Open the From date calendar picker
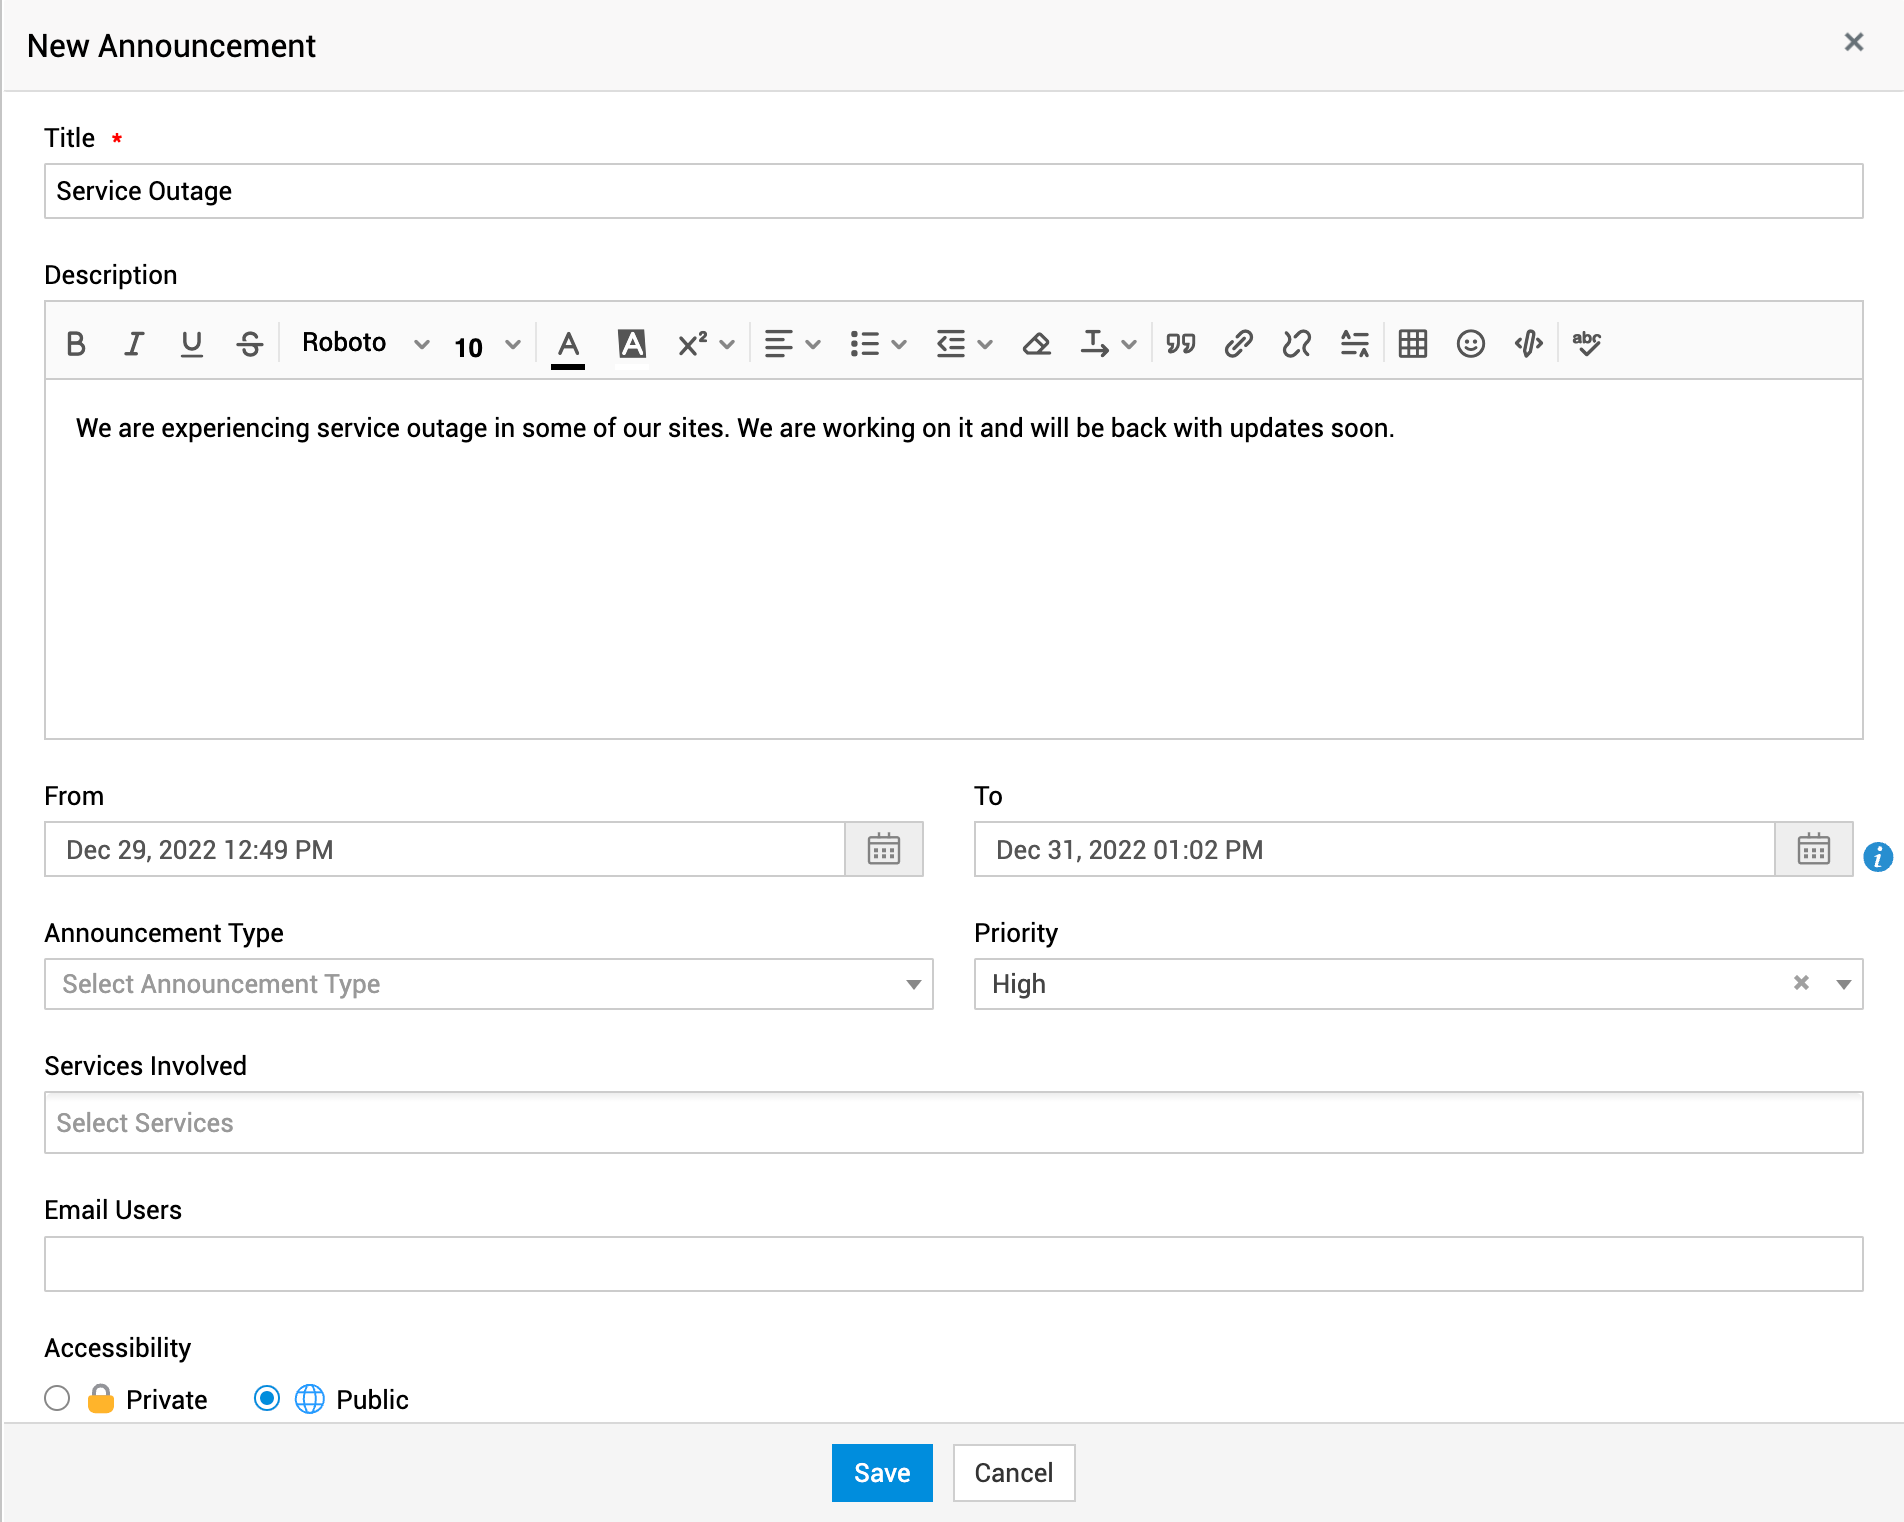The image size is (1904, 1522). coord(883,849)
